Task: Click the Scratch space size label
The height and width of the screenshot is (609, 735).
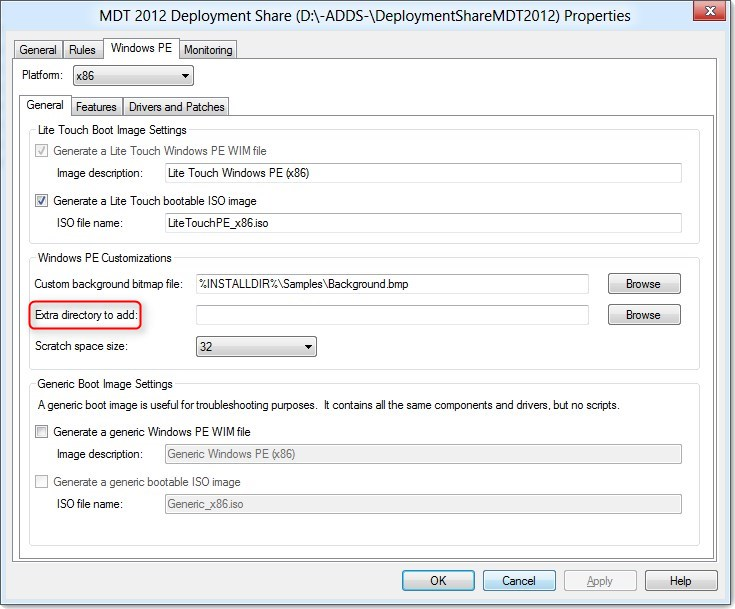Action: click(81, 346)
